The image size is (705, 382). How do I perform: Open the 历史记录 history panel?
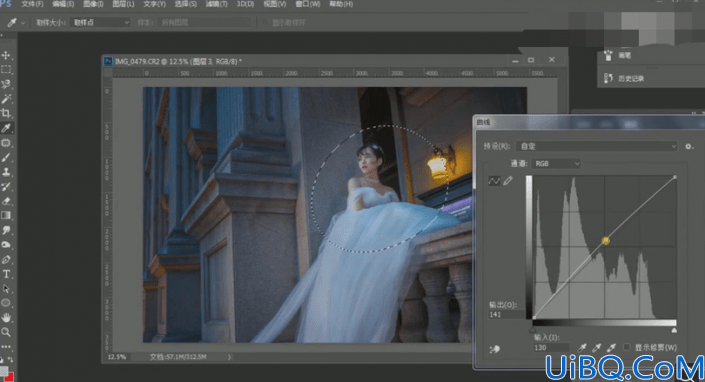tap(631, 79)
